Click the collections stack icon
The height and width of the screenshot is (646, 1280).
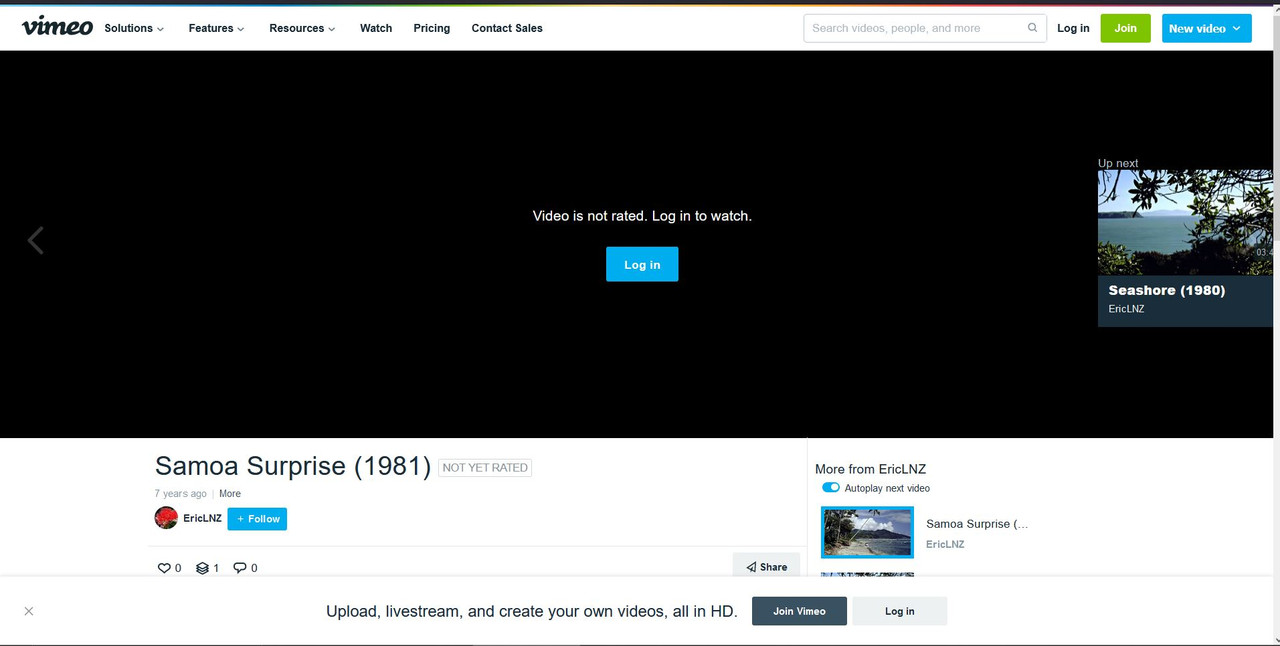point(202,568)
